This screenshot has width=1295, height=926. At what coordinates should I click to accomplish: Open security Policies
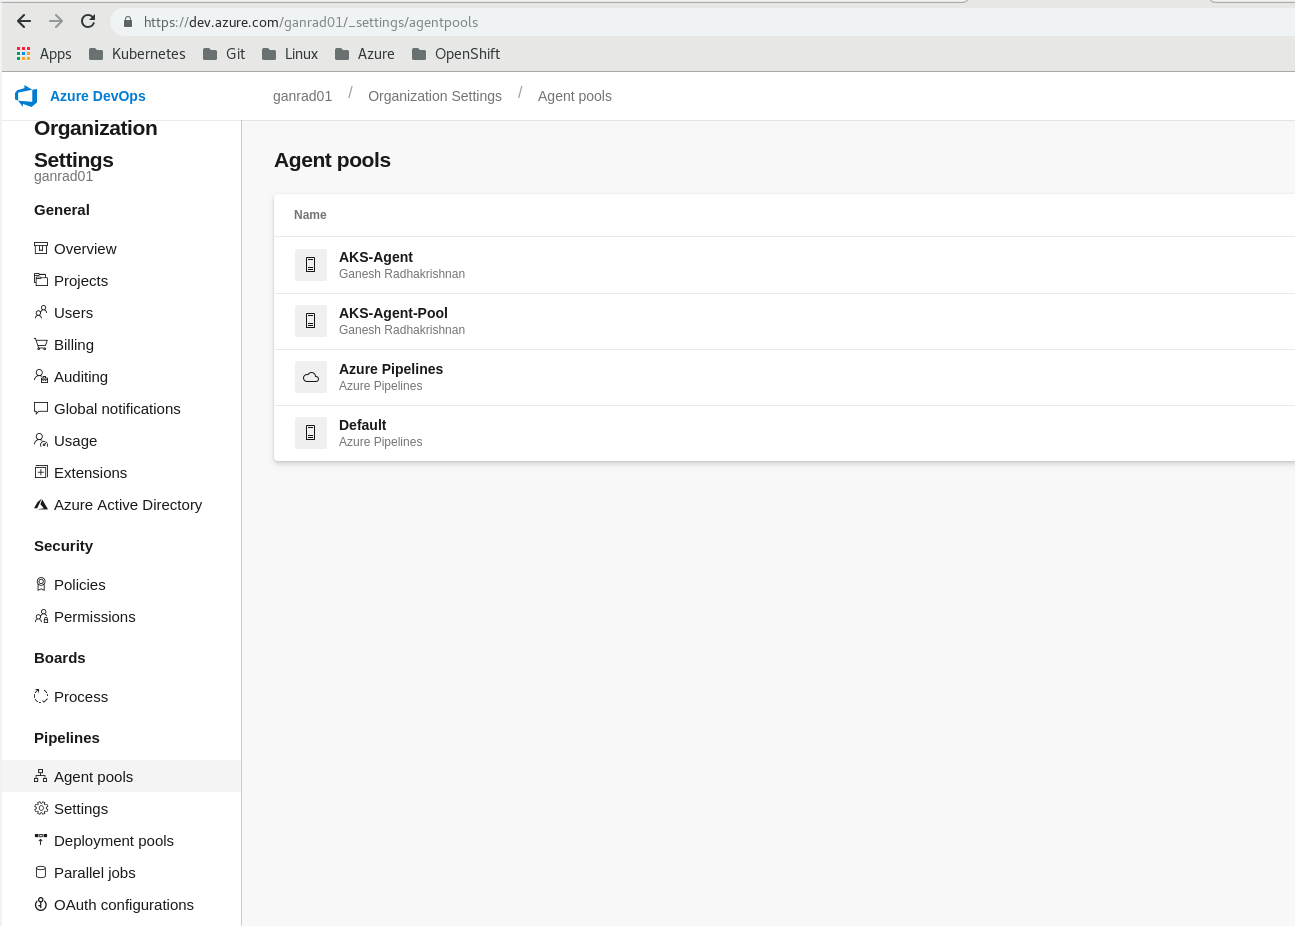(80, 585)
